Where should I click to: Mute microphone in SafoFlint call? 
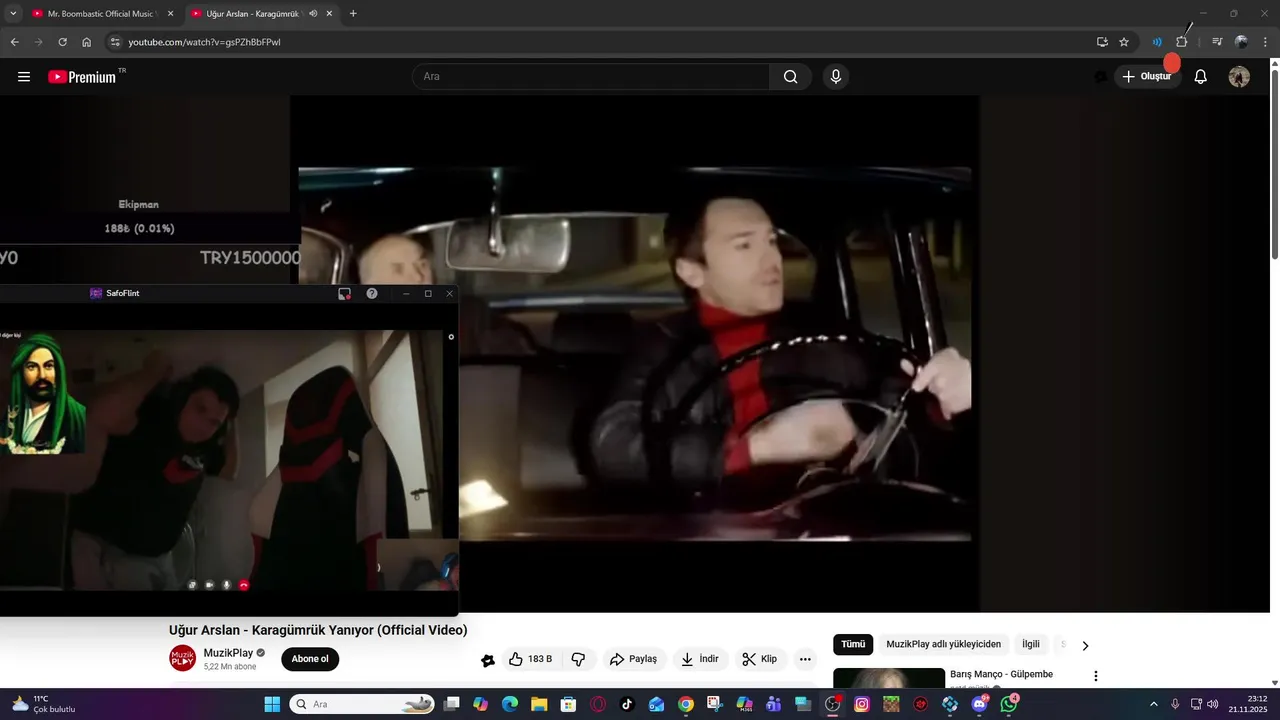click(227, 585)
